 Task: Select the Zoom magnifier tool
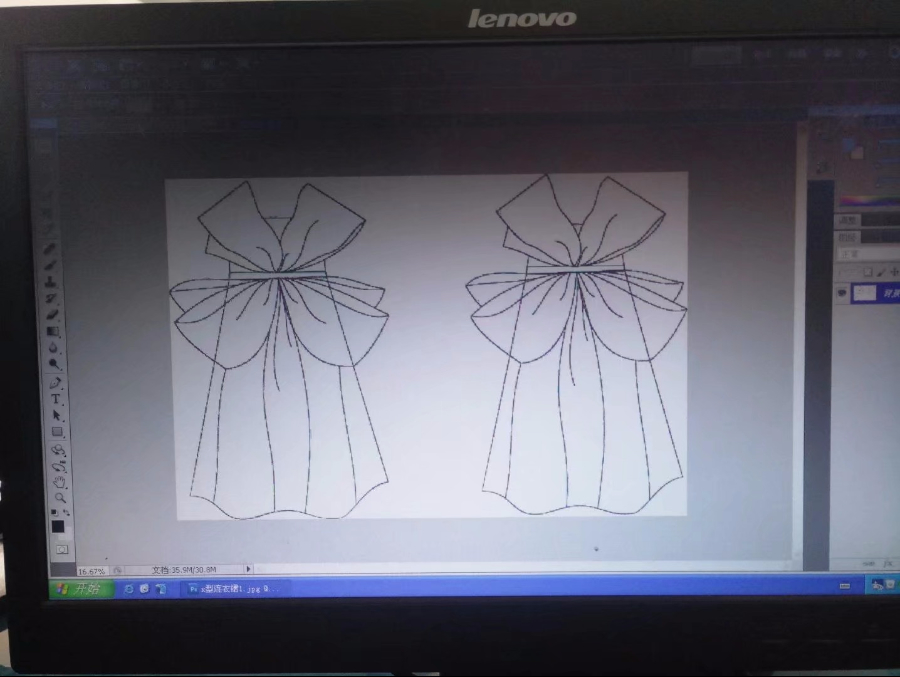pyautogui.click(x=60, y=497)
